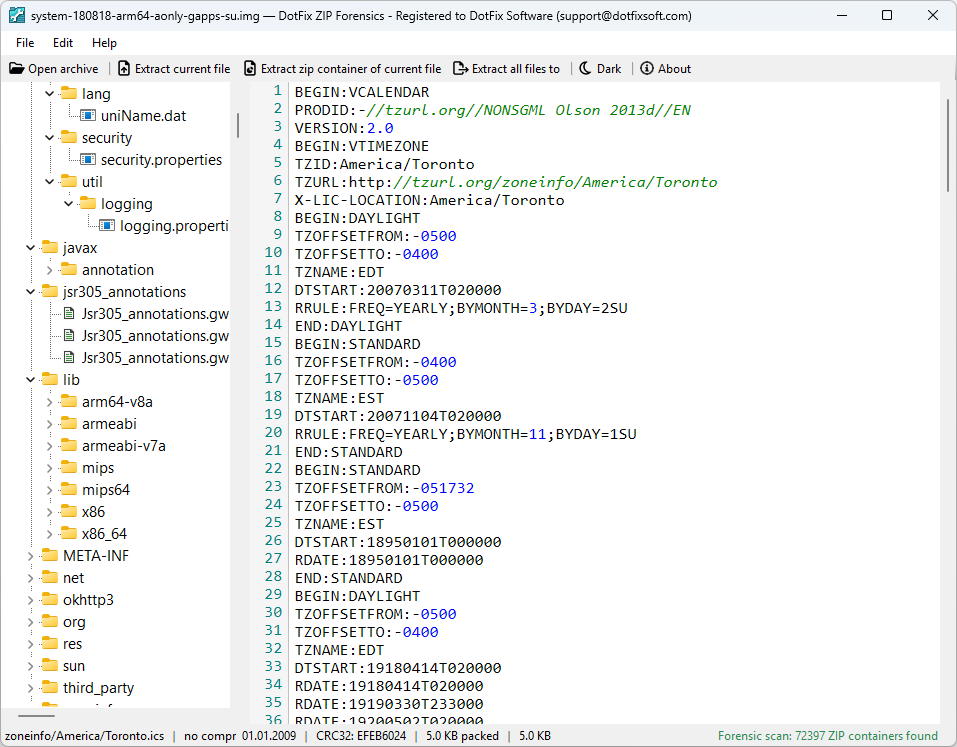Click the third_party folder icon
The width and height of the screenshot is (957, 747).
coord(50,687)
